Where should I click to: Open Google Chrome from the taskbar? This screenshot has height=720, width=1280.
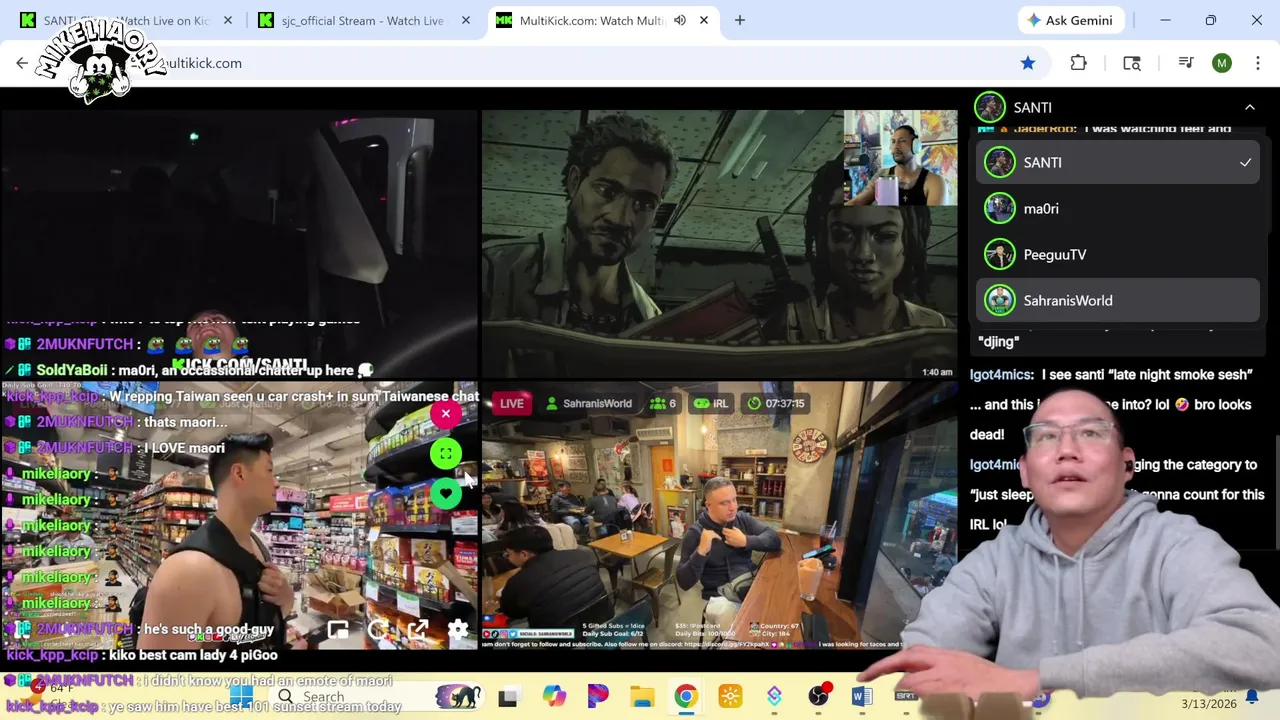686,696
